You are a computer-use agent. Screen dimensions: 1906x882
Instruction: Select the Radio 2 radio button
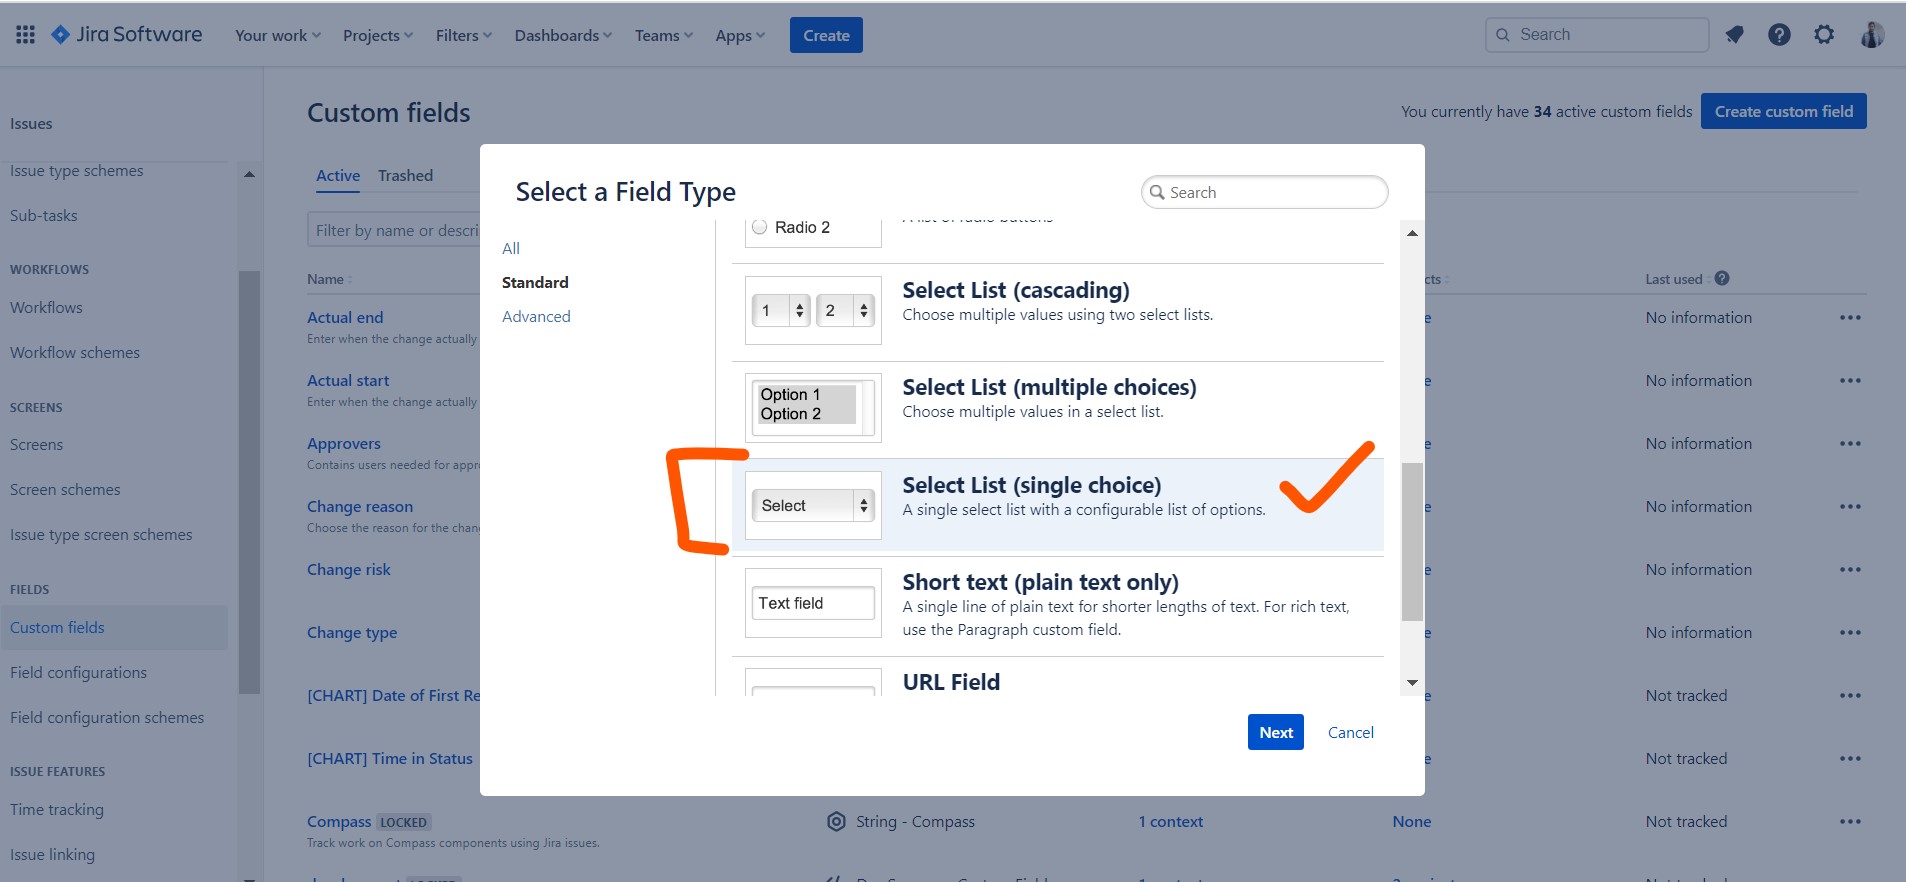coord(760,227)
